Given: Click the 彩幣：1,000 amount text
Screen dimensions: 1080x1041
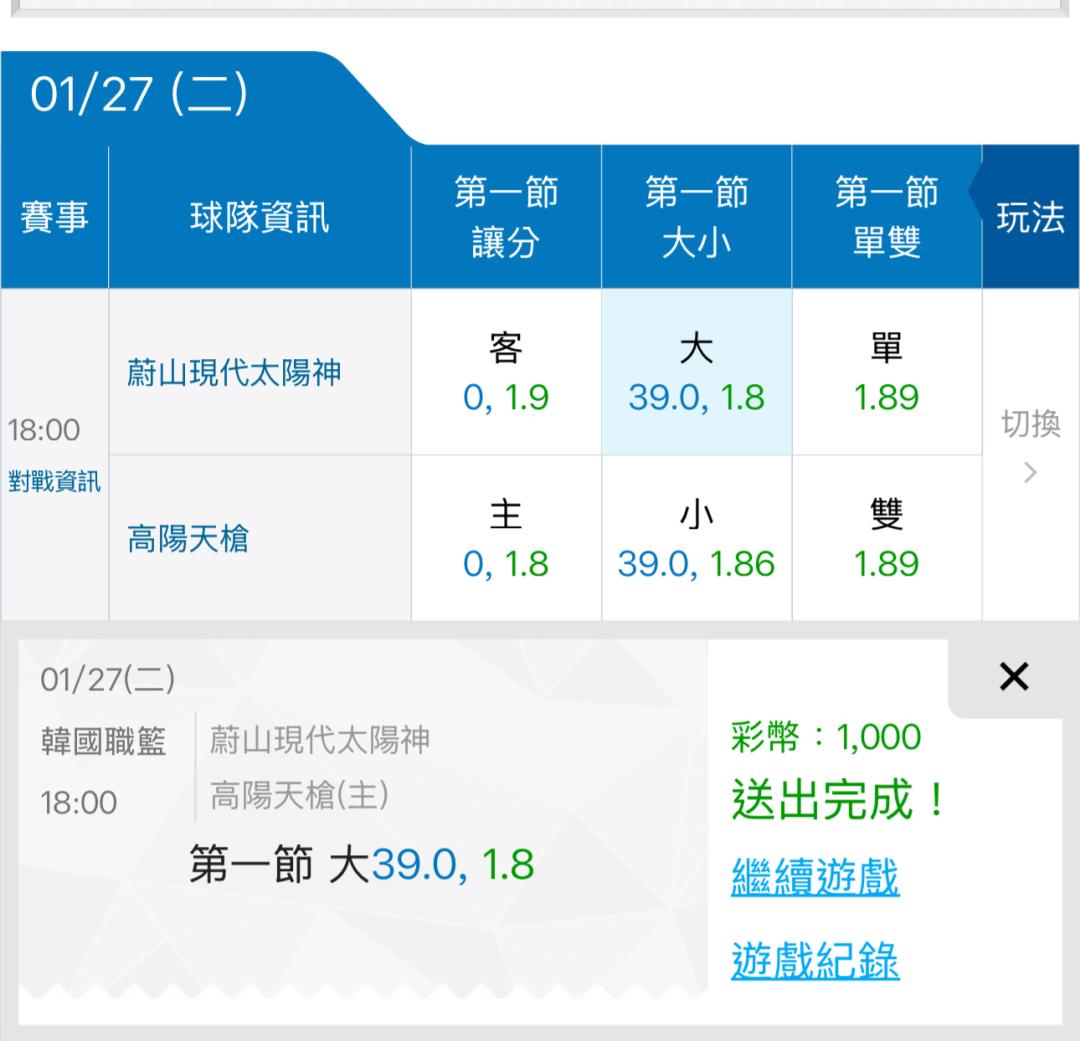Looking at the screenshot, I should point(826,738).
